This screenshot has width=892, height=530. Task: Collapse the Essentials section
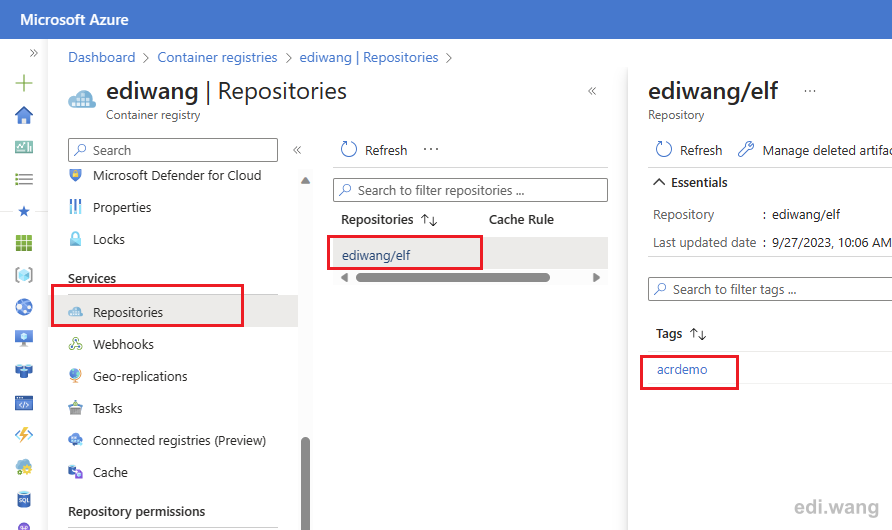(690, 183)
